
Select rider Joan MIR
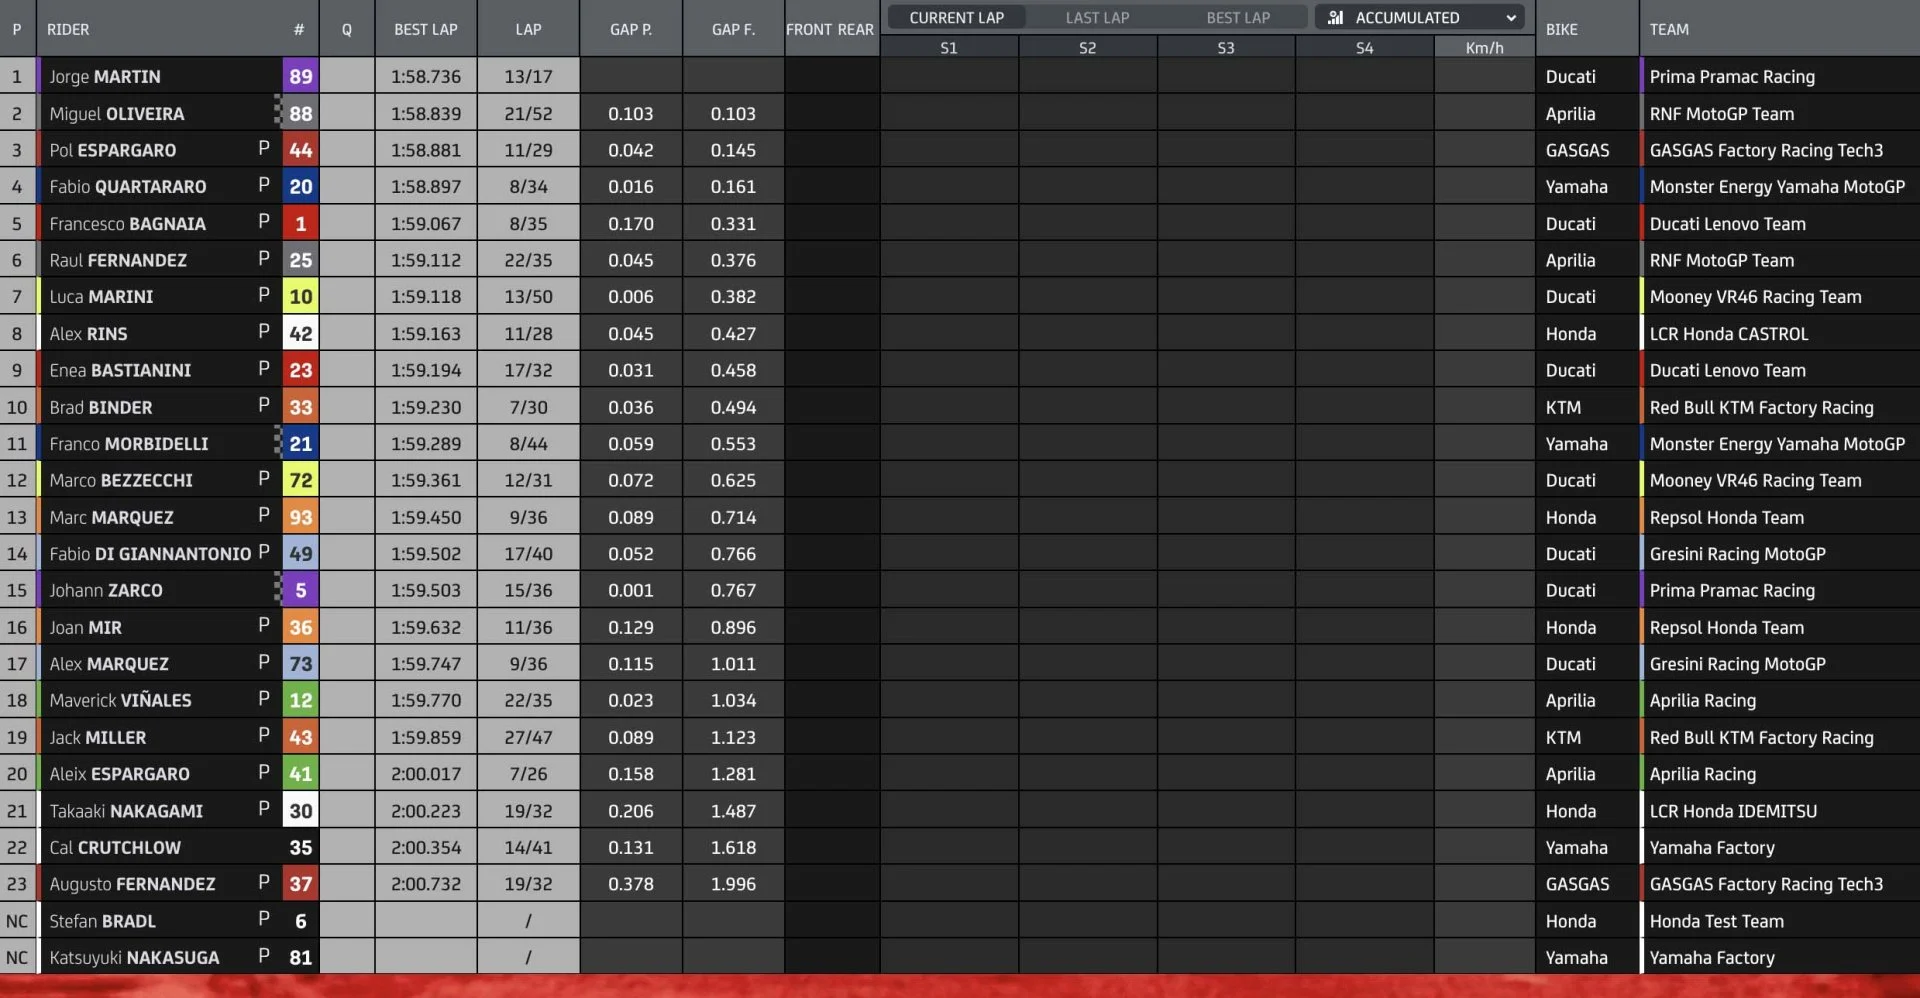85,627
